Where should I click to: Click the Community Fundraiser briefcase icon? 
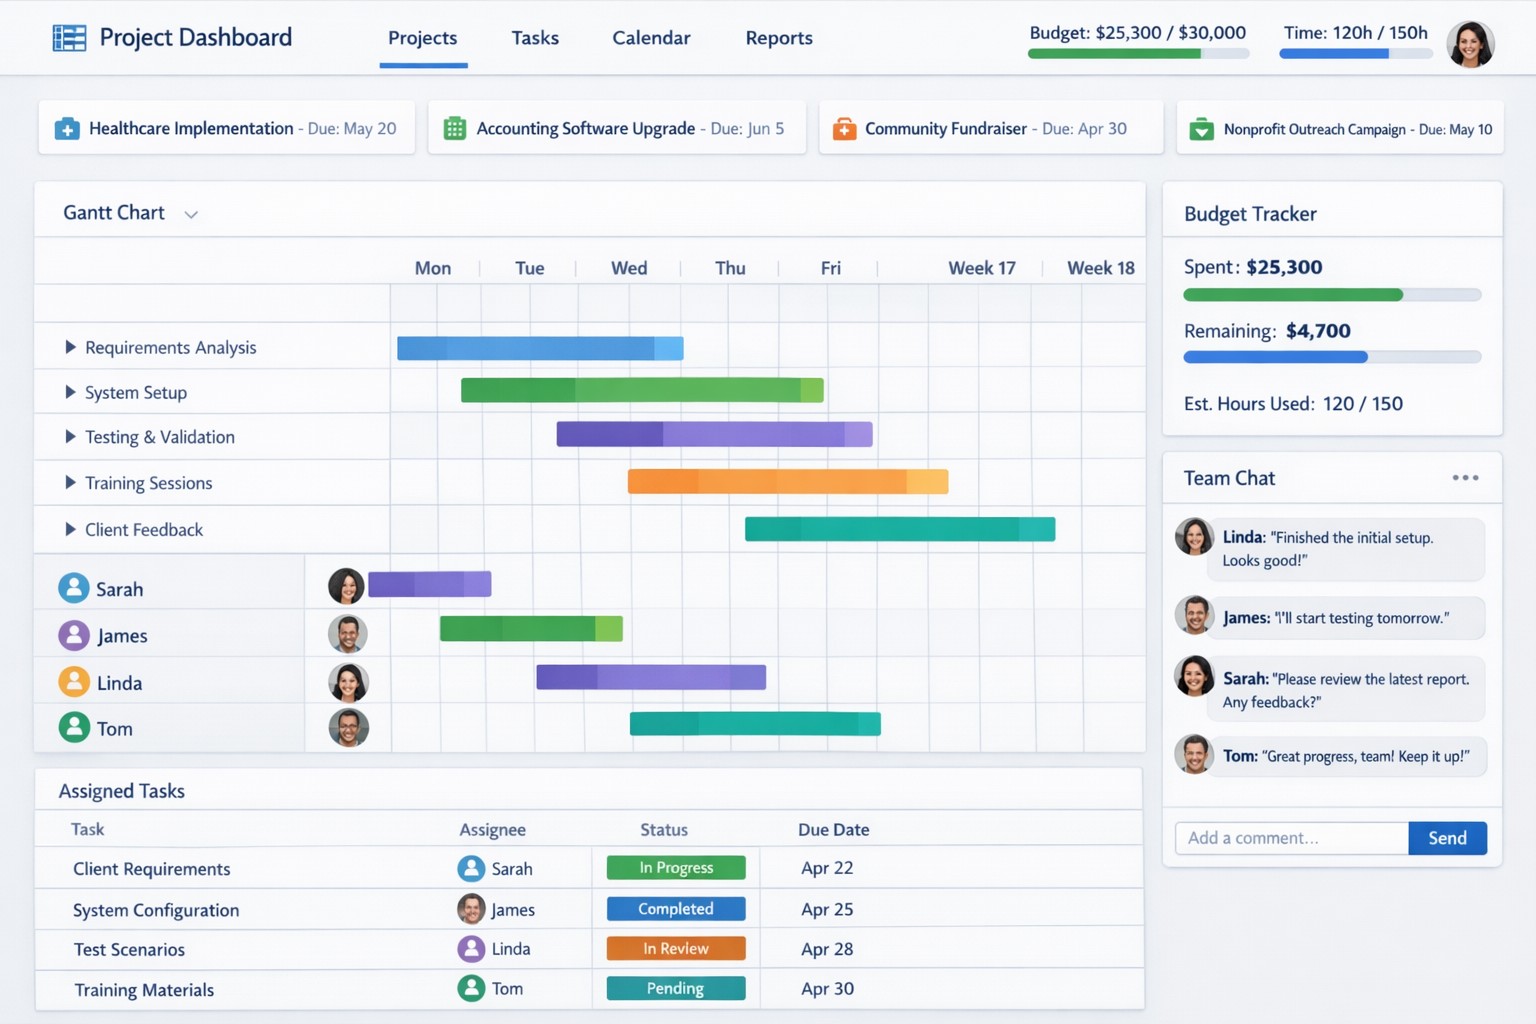(x=844, y=129)
